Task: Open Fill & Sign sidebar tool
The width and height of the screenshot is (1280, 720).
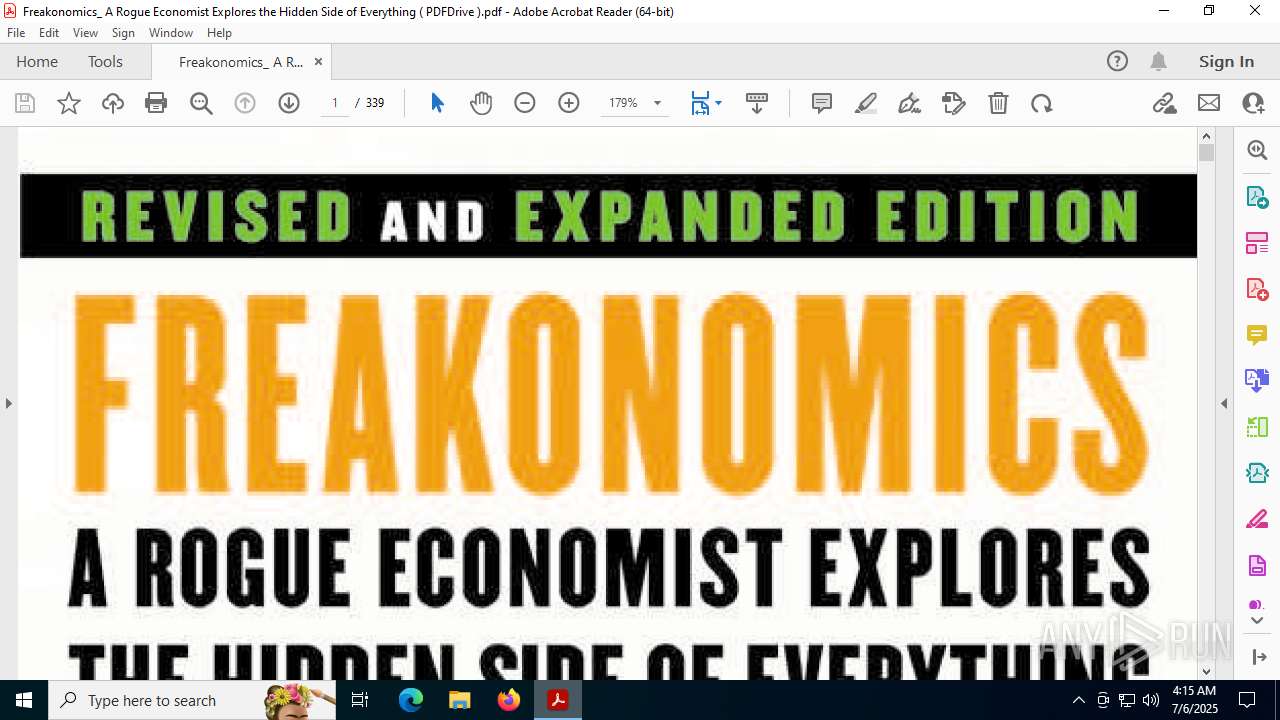Action: click(1257, 520)
